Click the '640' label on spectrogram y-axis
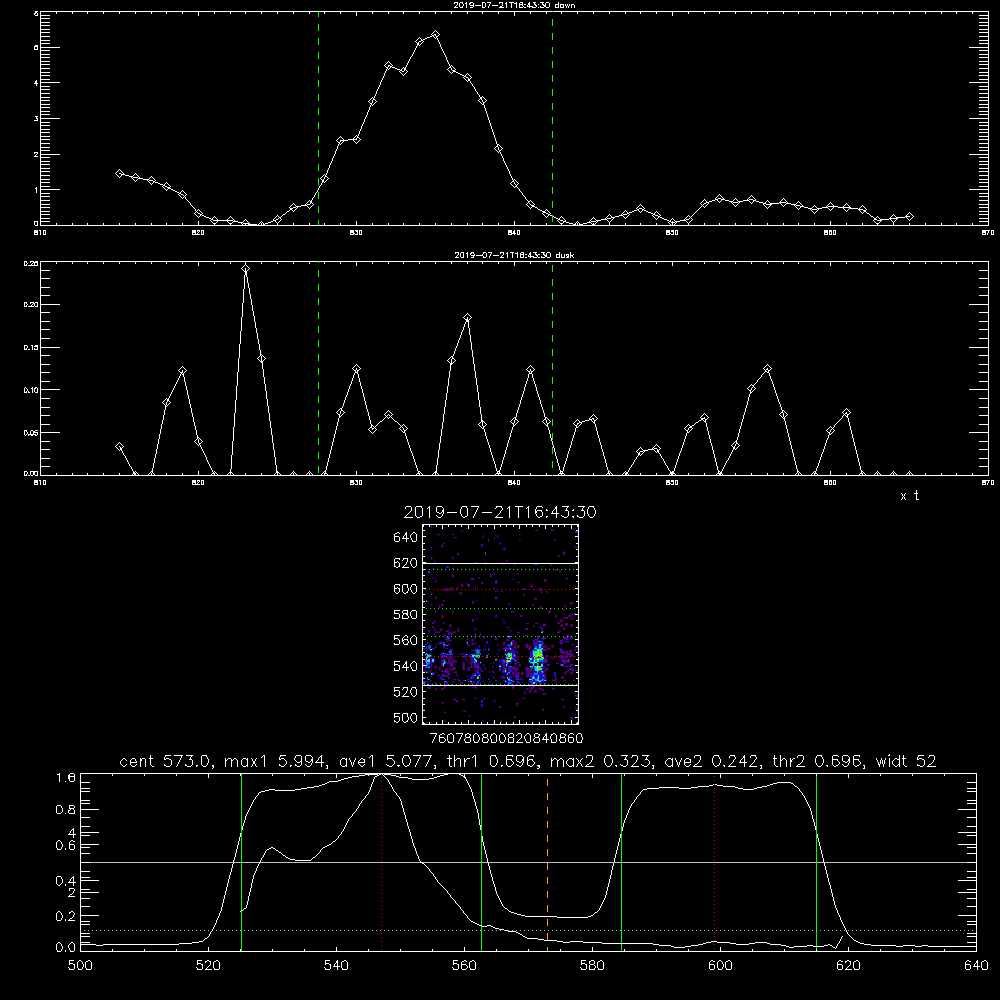1000x1000 pixels. [406, 538]
